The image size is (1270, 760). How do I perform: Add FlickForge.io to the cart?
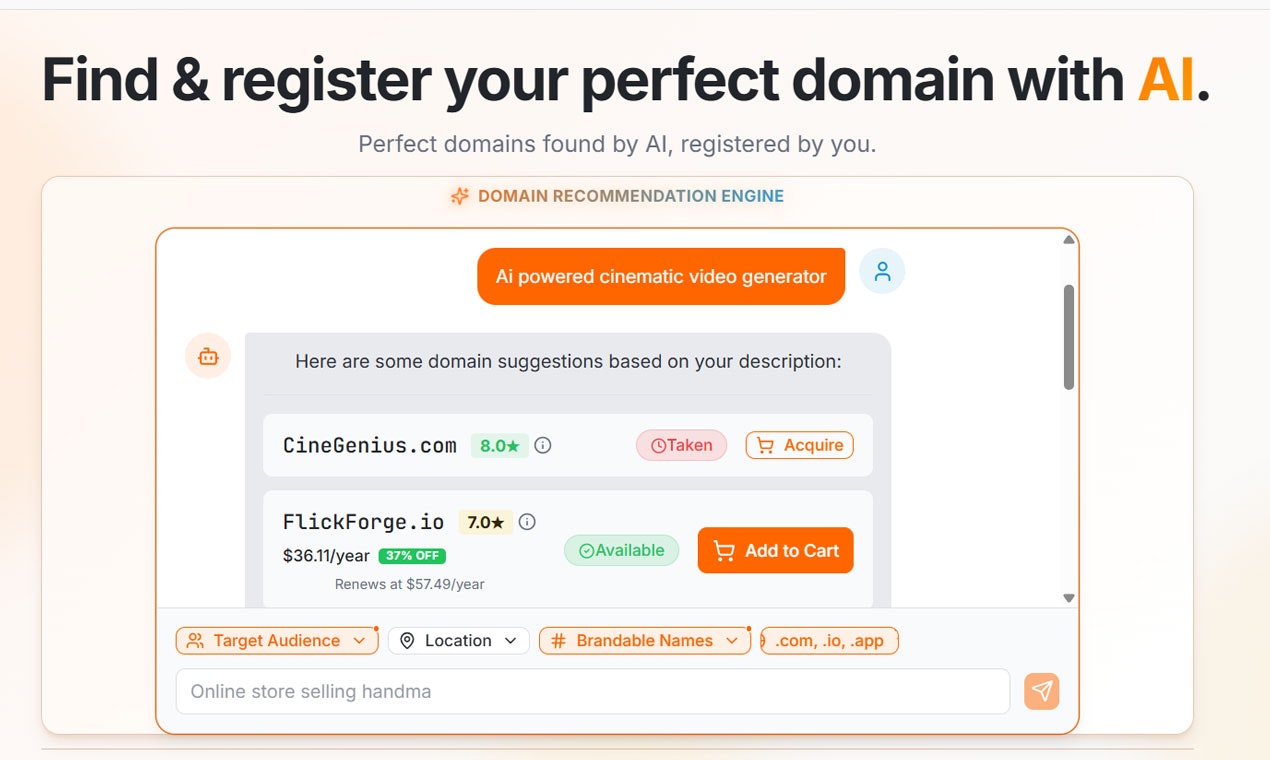[x=775, y=550]
